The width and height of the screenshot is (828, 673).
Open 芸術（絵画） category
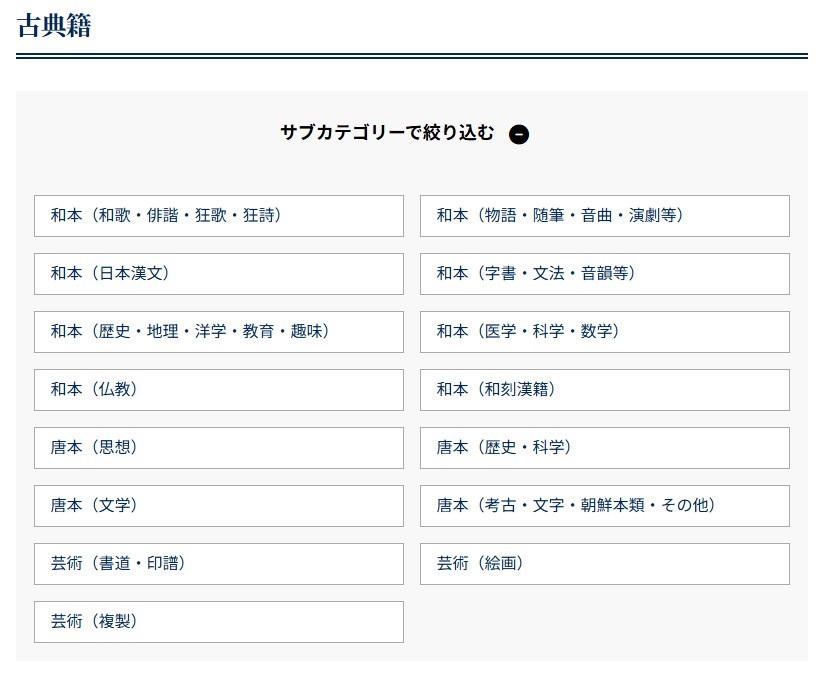coord(604,564)
